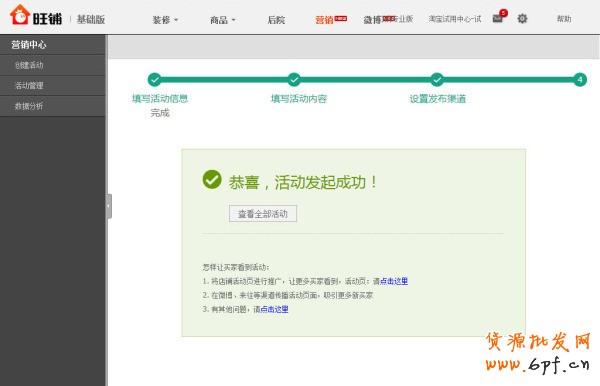Expand the 商品 dropdown menu
This screenshot has height=386, width=600.
tap(223, 20)
